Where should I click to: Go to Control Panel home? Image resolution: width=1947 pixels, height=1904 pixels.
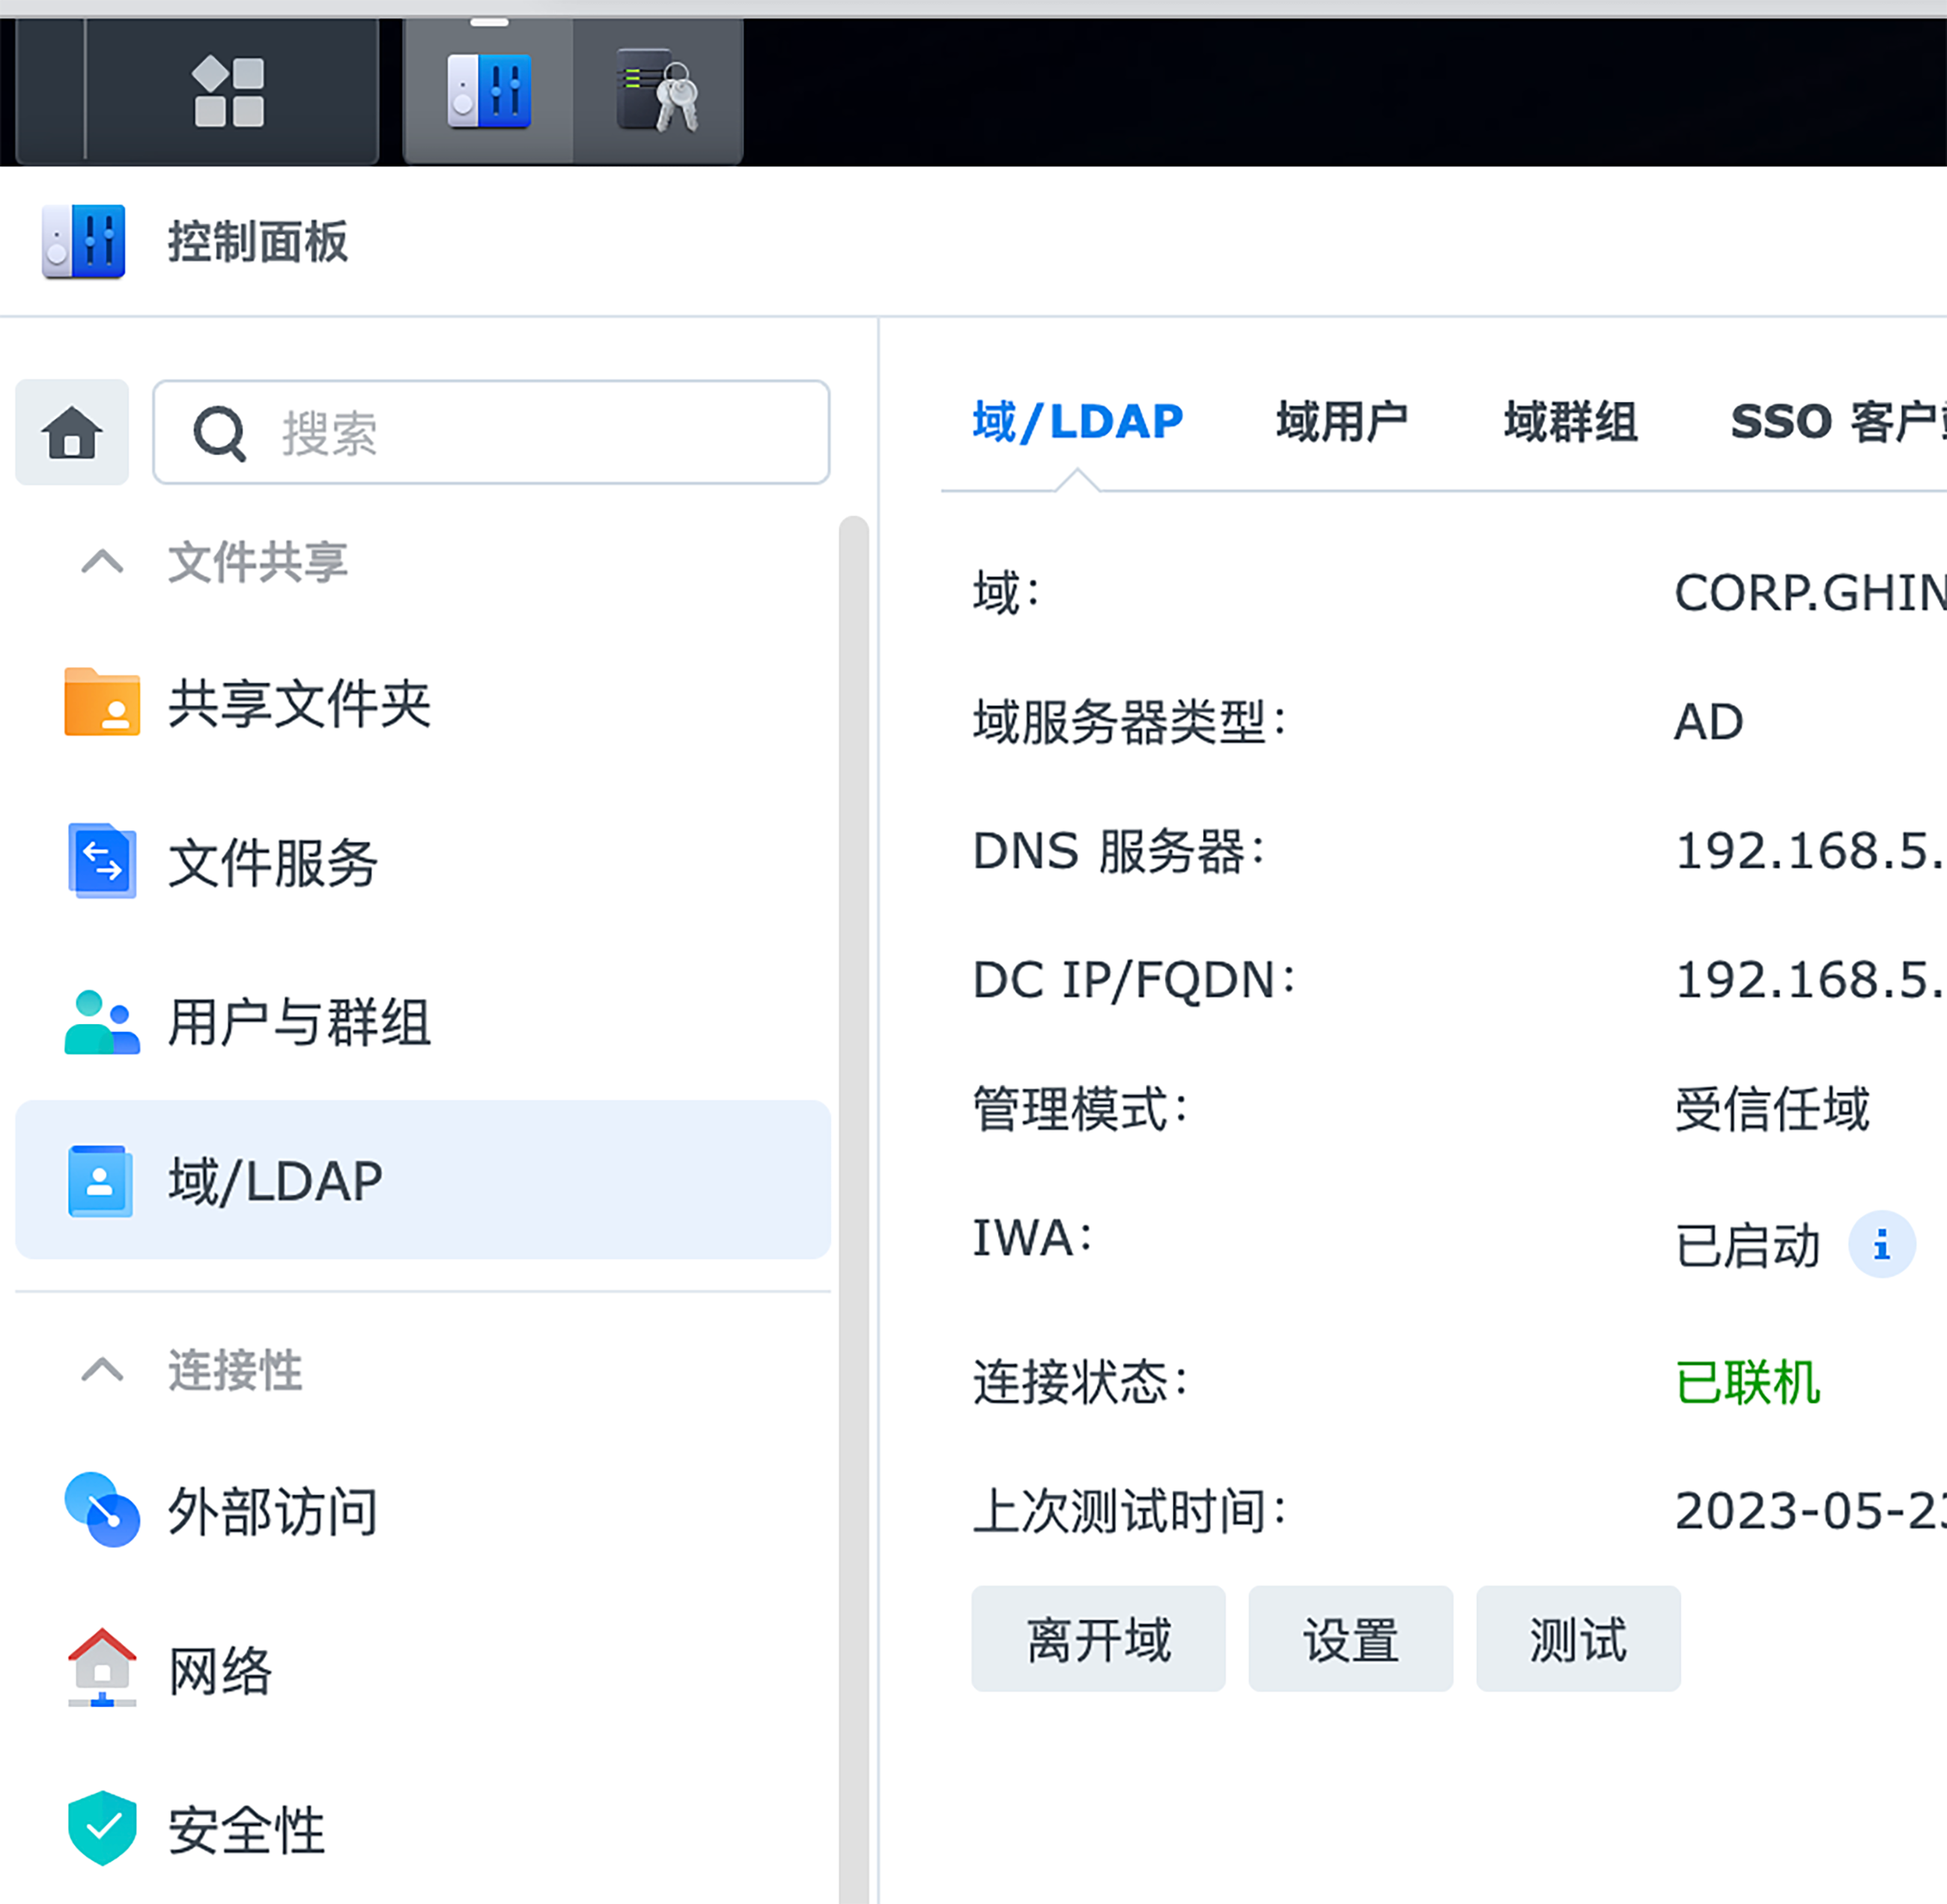point(72,432)
